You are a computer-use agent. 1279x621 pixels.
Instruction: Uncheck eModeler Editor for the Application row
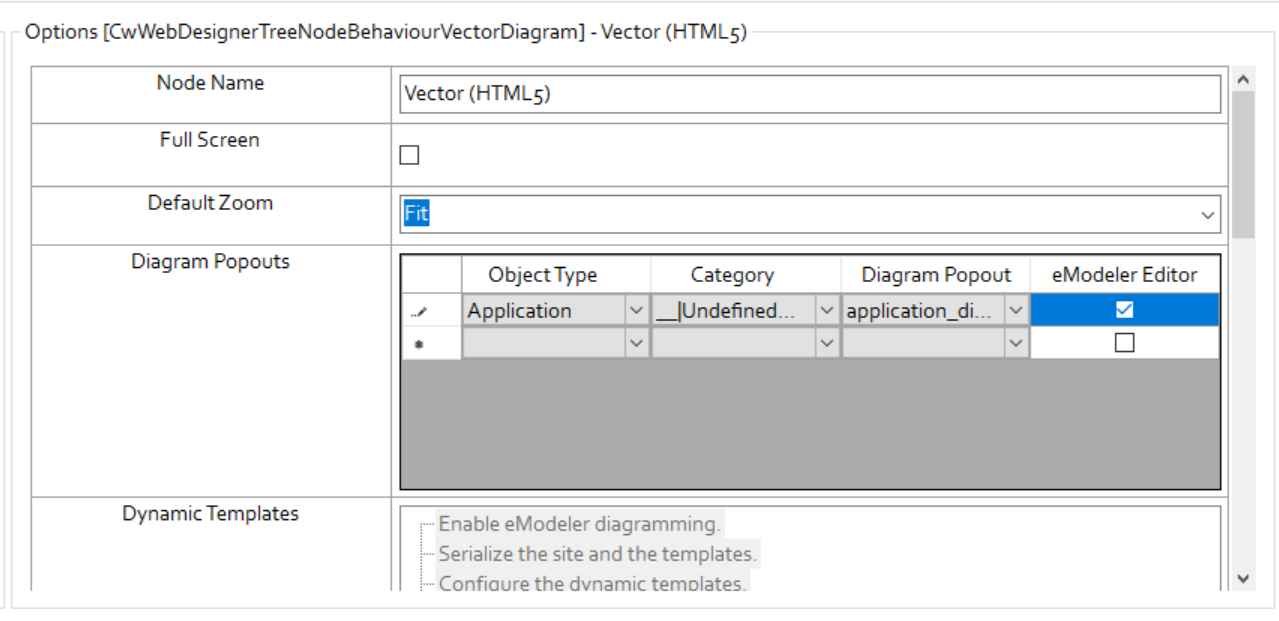1124,310
